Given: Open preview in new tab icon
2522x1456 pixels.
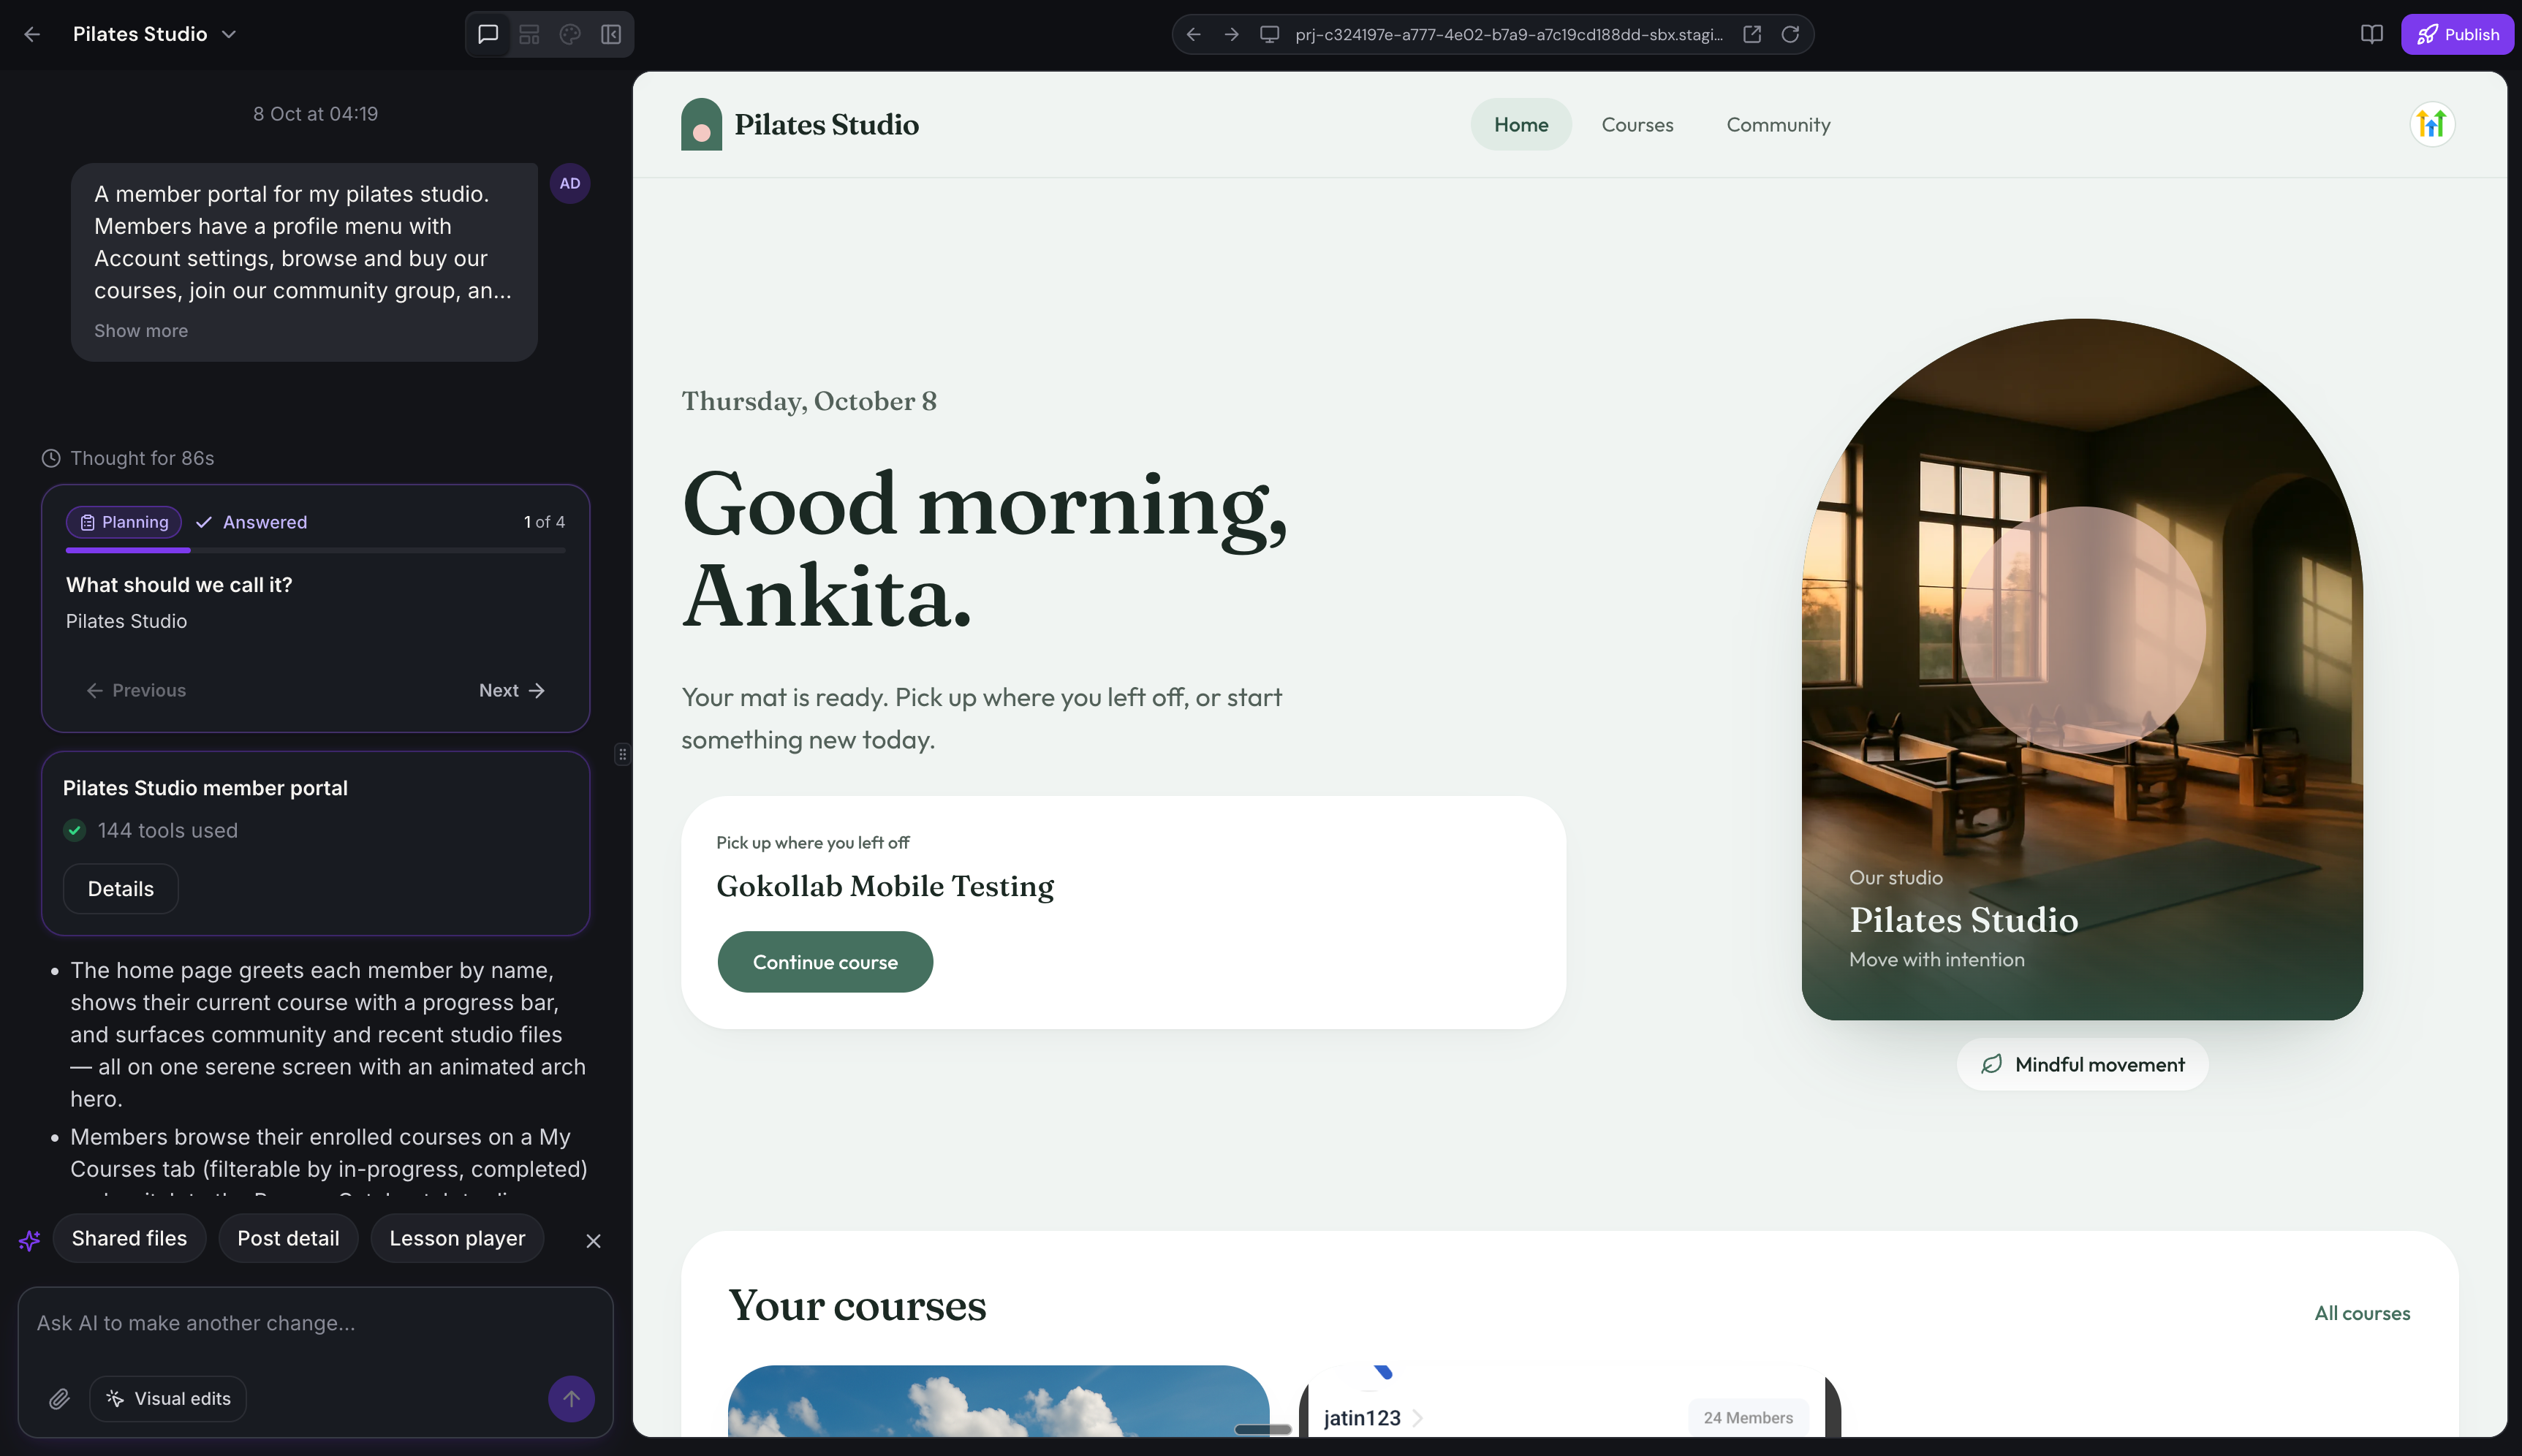Looking at the screenshot, I should pyautogui.click(x=1752, y=34).
